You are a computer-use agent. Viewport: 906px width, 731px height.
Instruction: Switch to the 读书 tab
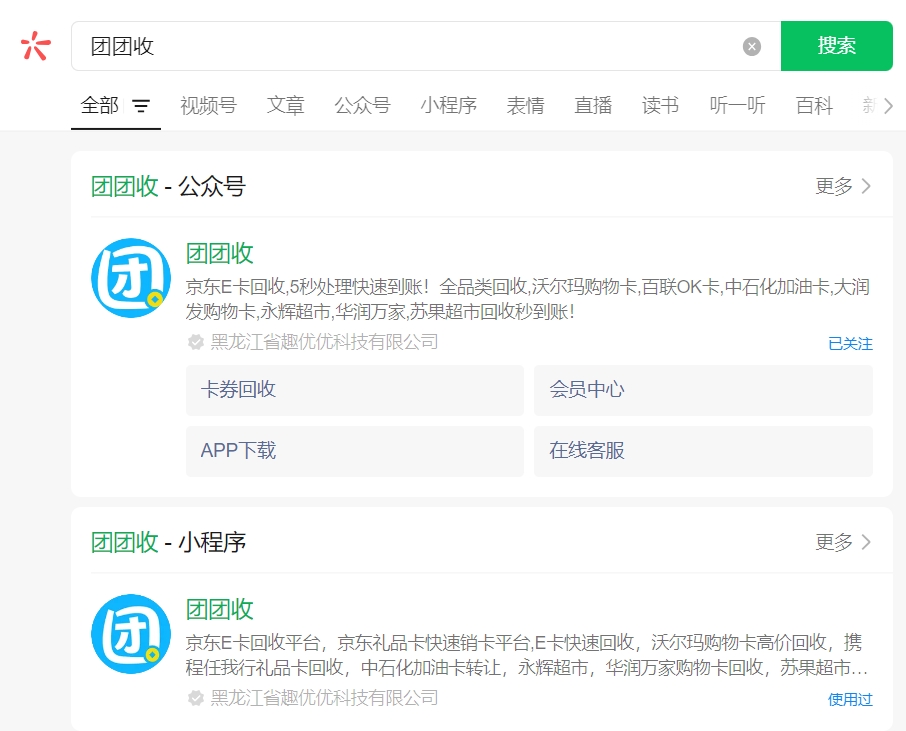click(x=660, y=106)
